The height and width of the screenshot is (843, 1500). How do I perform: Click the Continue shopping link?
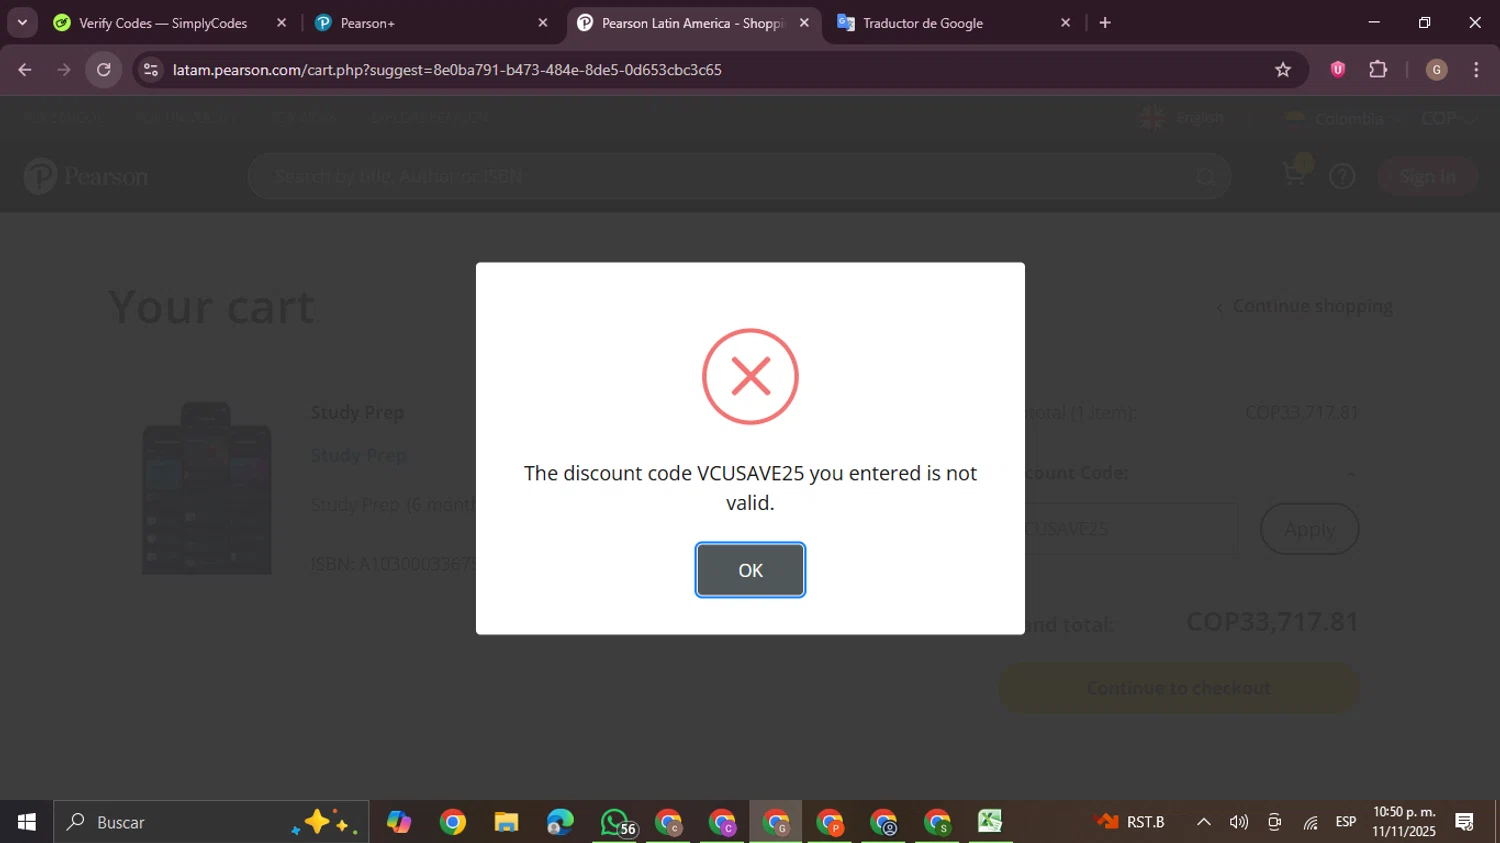1304,306
